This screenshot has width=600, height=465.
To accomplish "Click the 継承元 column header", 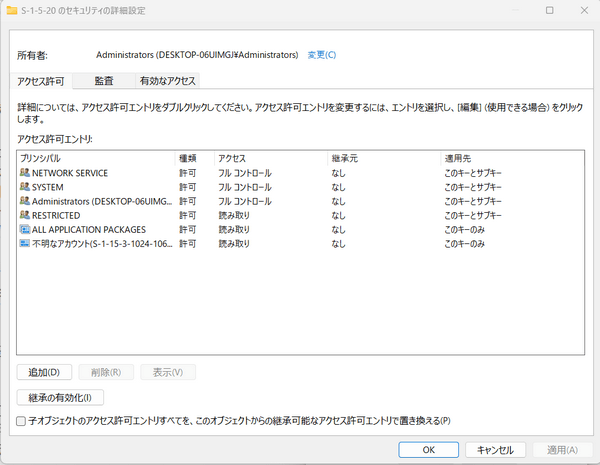I will tap(384, 158).
